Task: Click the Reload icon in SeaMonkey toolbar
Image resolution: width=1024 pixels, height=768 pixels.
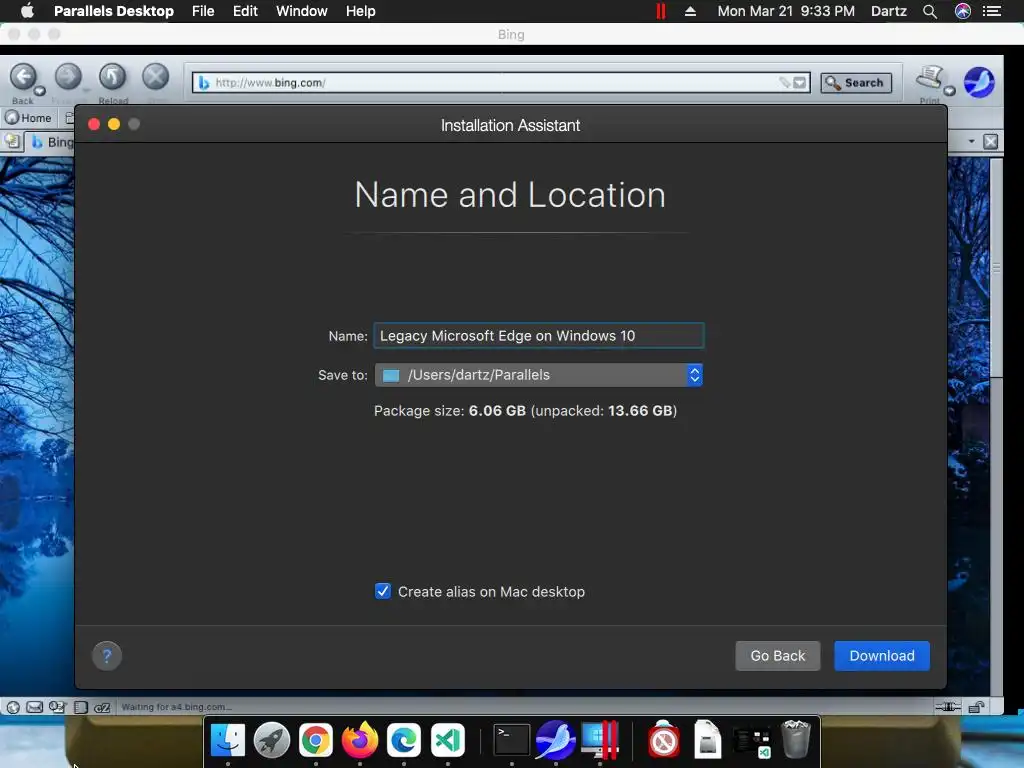Action: pyautogui.click(x=112, y=77)
